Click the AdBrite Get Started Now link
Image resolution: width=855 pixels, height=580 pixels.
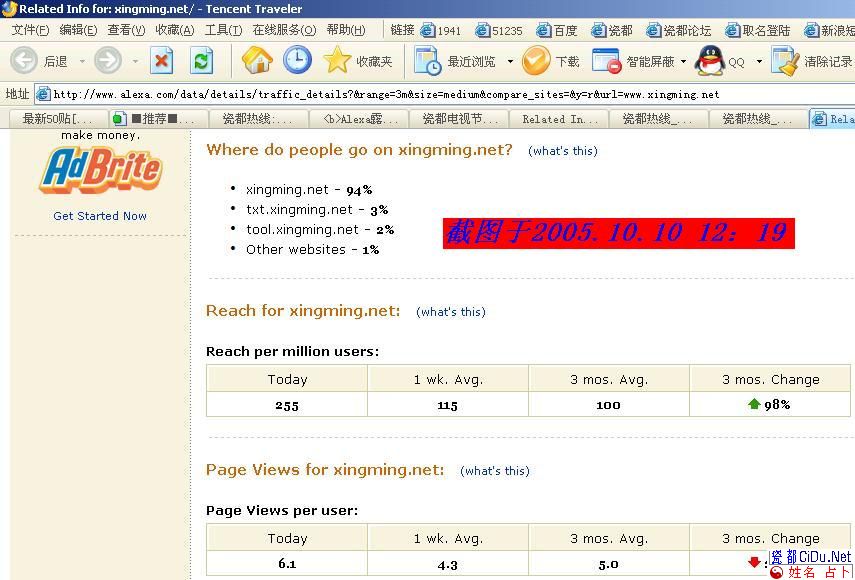[x=100, y=216]
